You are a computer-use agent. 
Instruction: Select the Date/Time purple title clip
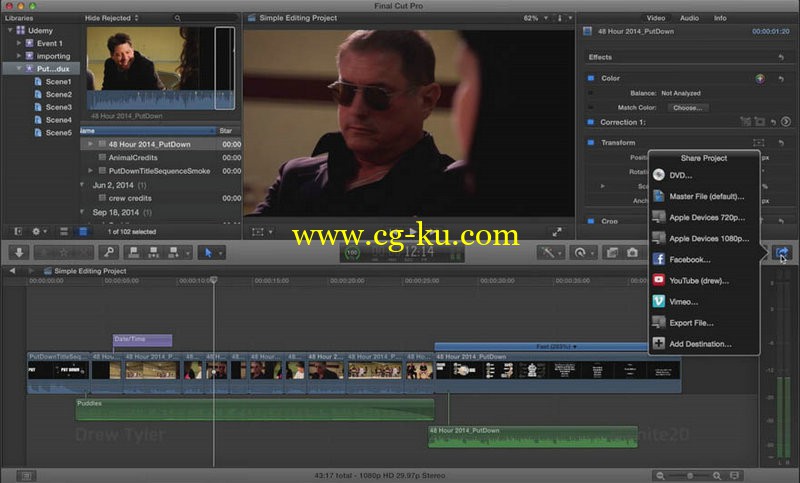coord(142,340)
